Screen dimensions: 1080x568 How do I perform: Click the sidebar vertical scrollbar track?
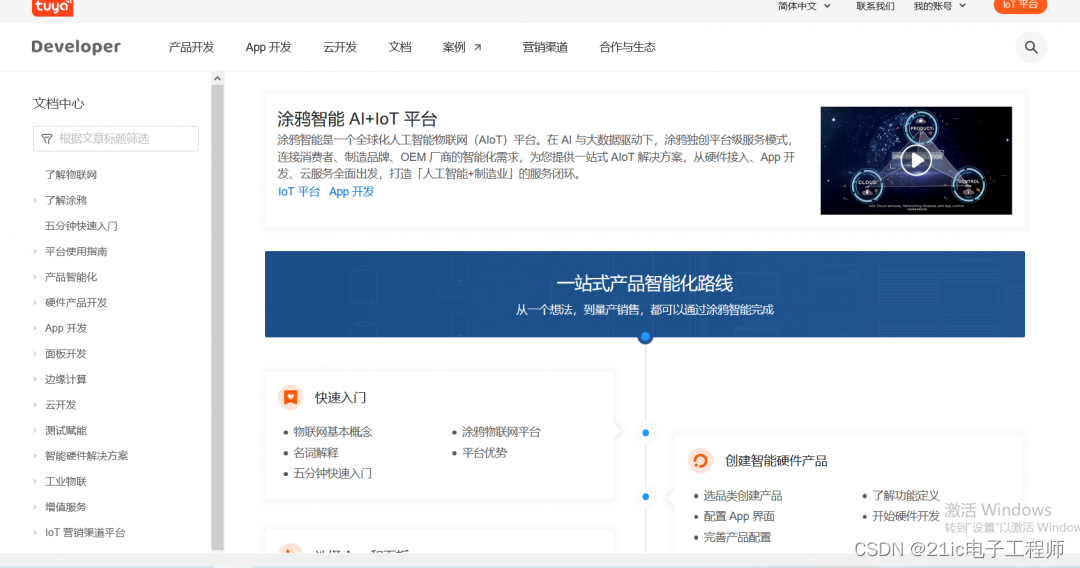click(218, 317)
